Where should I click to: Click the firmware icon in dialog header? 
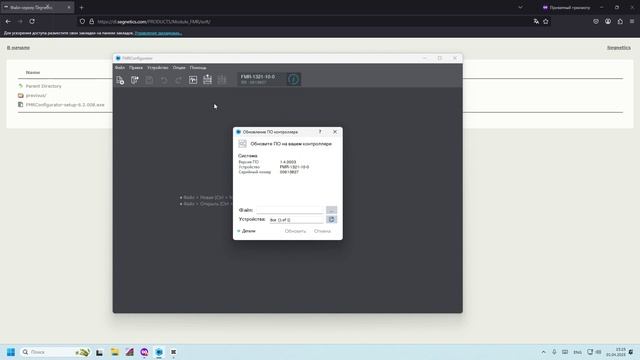[242, 144]
